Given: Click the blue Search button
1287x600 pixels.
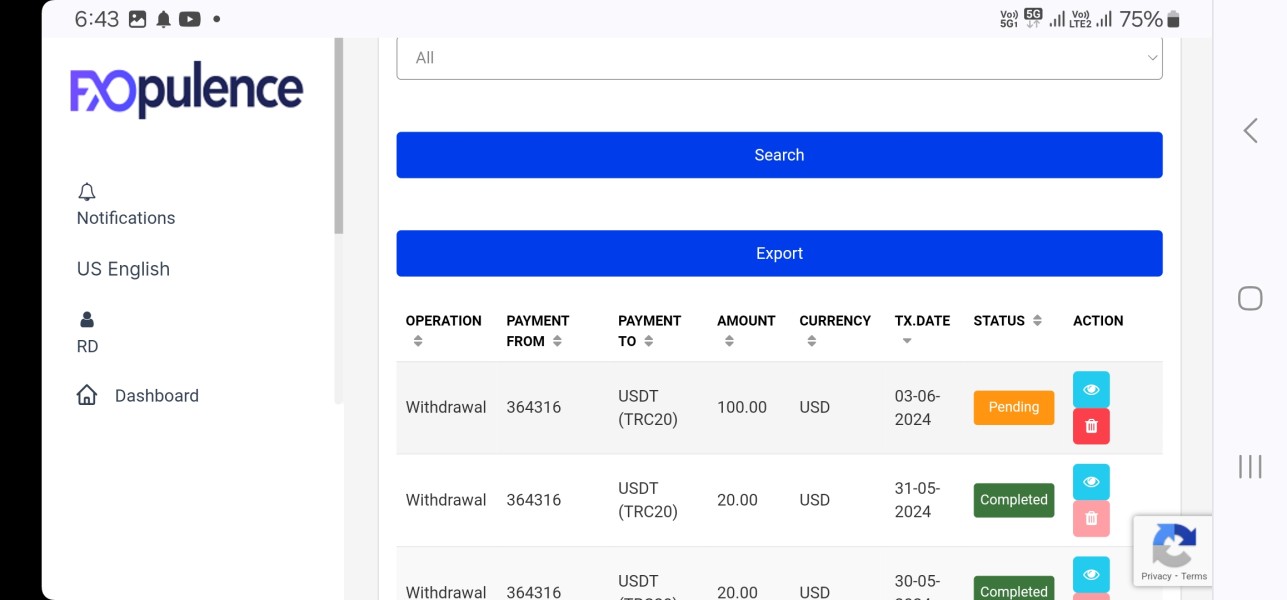Looking at the screenshot, I should tap(779, 155).
